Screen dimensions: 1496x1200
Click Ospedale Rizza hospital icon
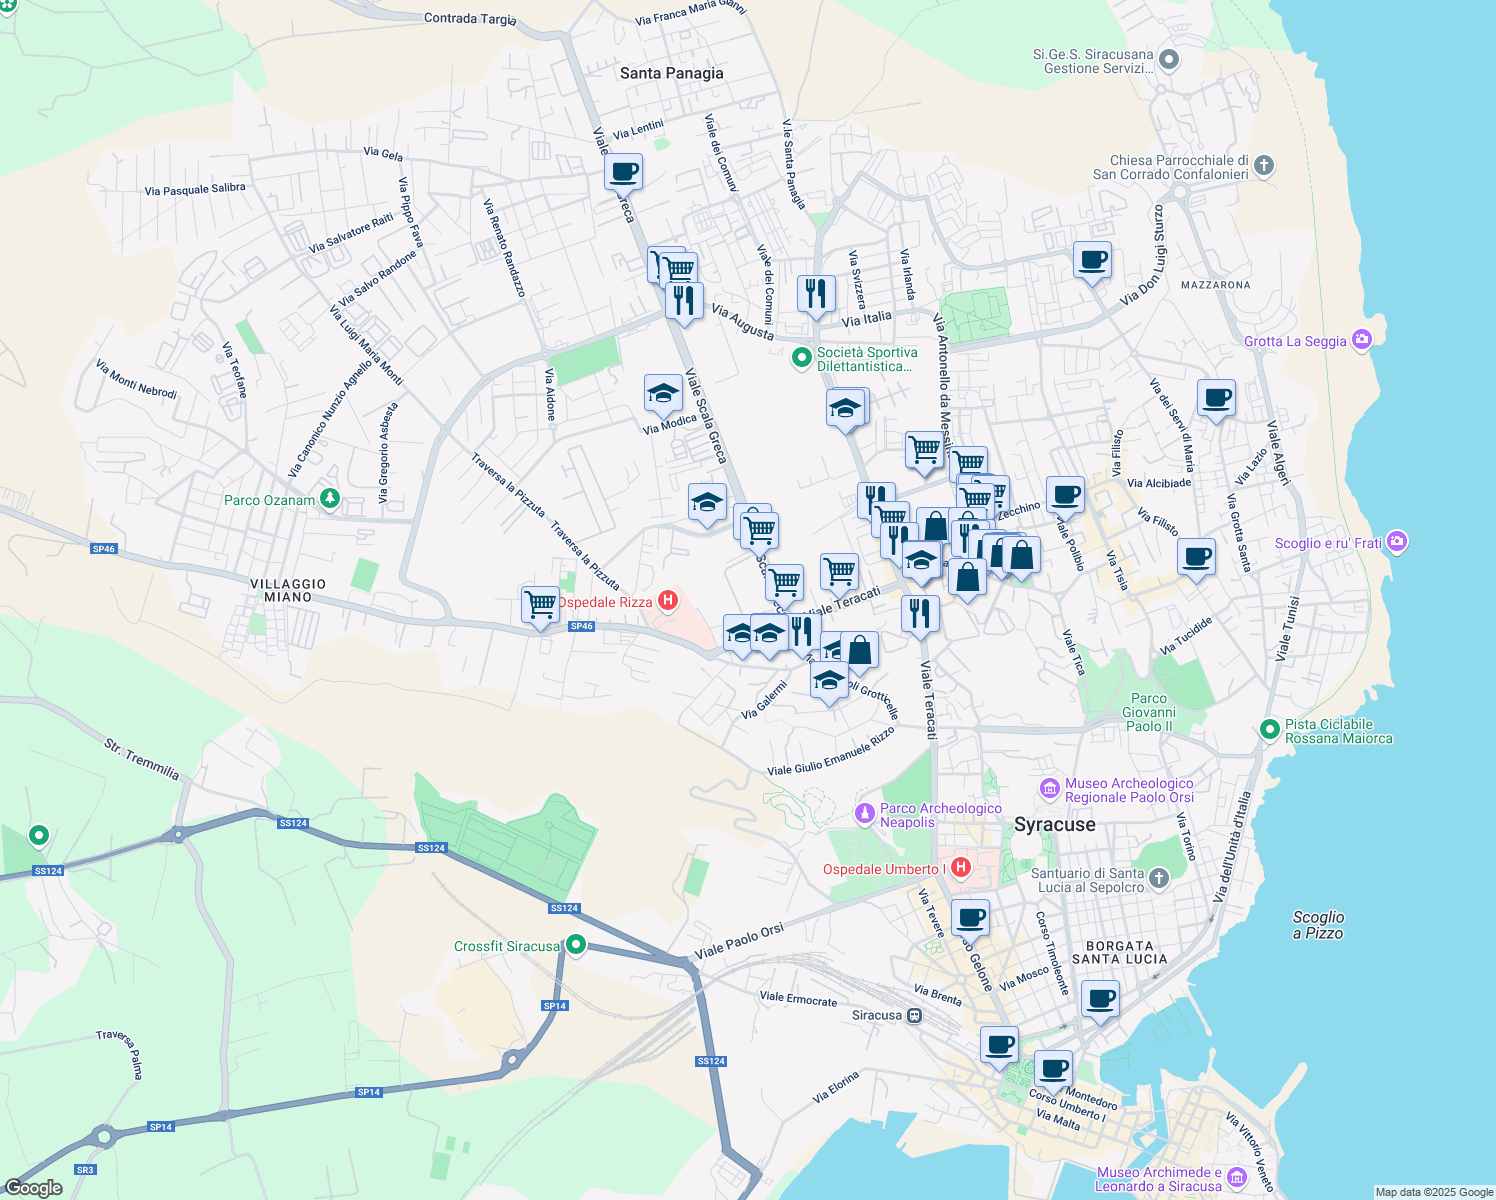667,601
